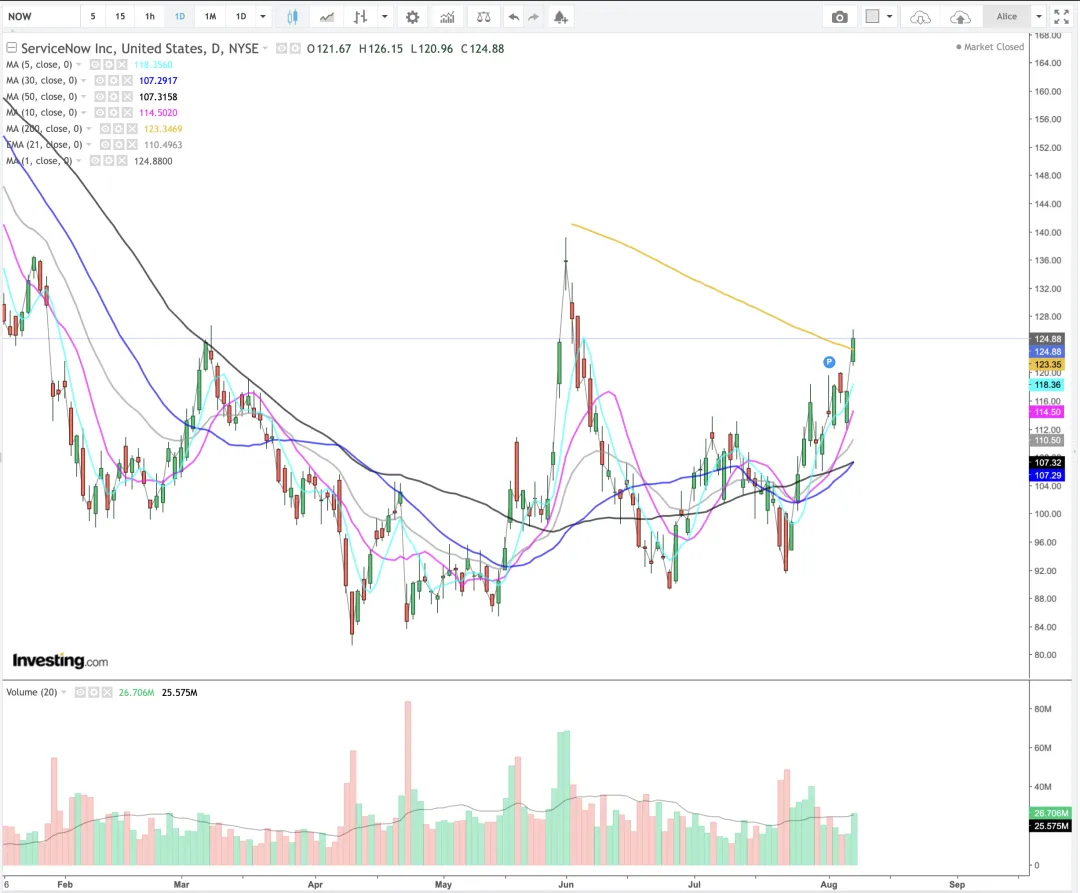1080x893 pixels.
Task: Select the candlestick chart style icon
Action: pos(292,17)
